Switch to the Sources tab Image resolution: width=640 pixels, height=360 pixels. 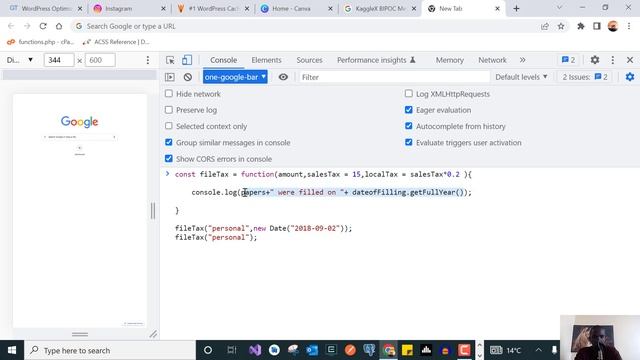point(309,60)
